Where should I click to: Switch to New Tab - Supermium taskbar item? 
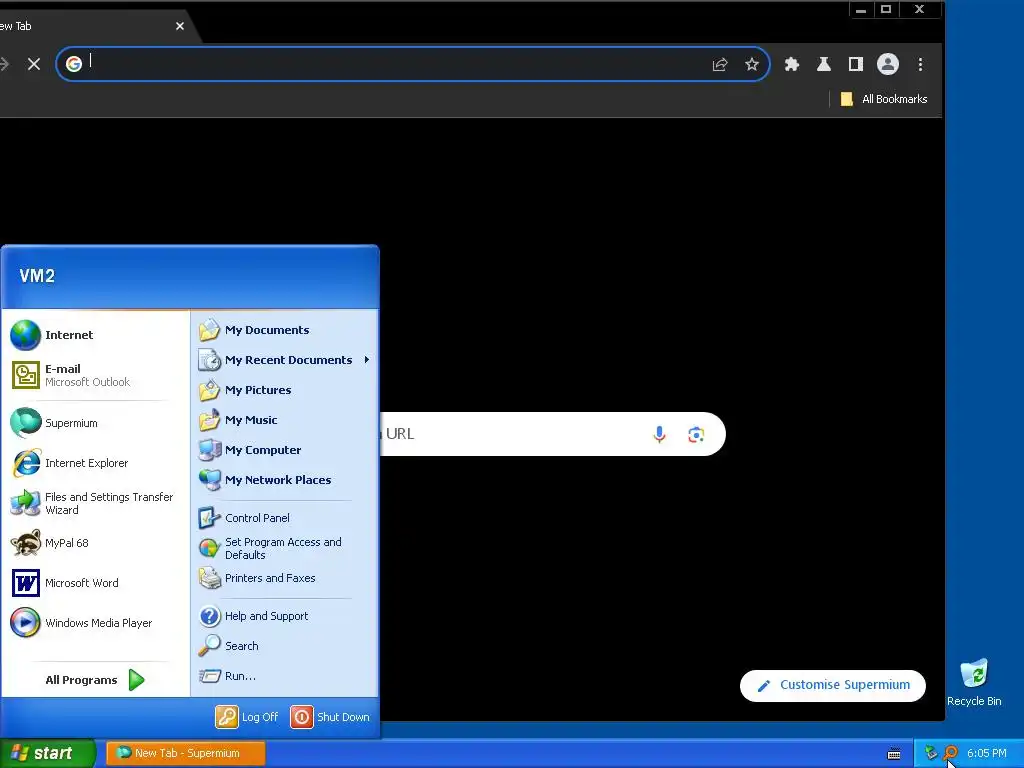click(x=185, y=753)
